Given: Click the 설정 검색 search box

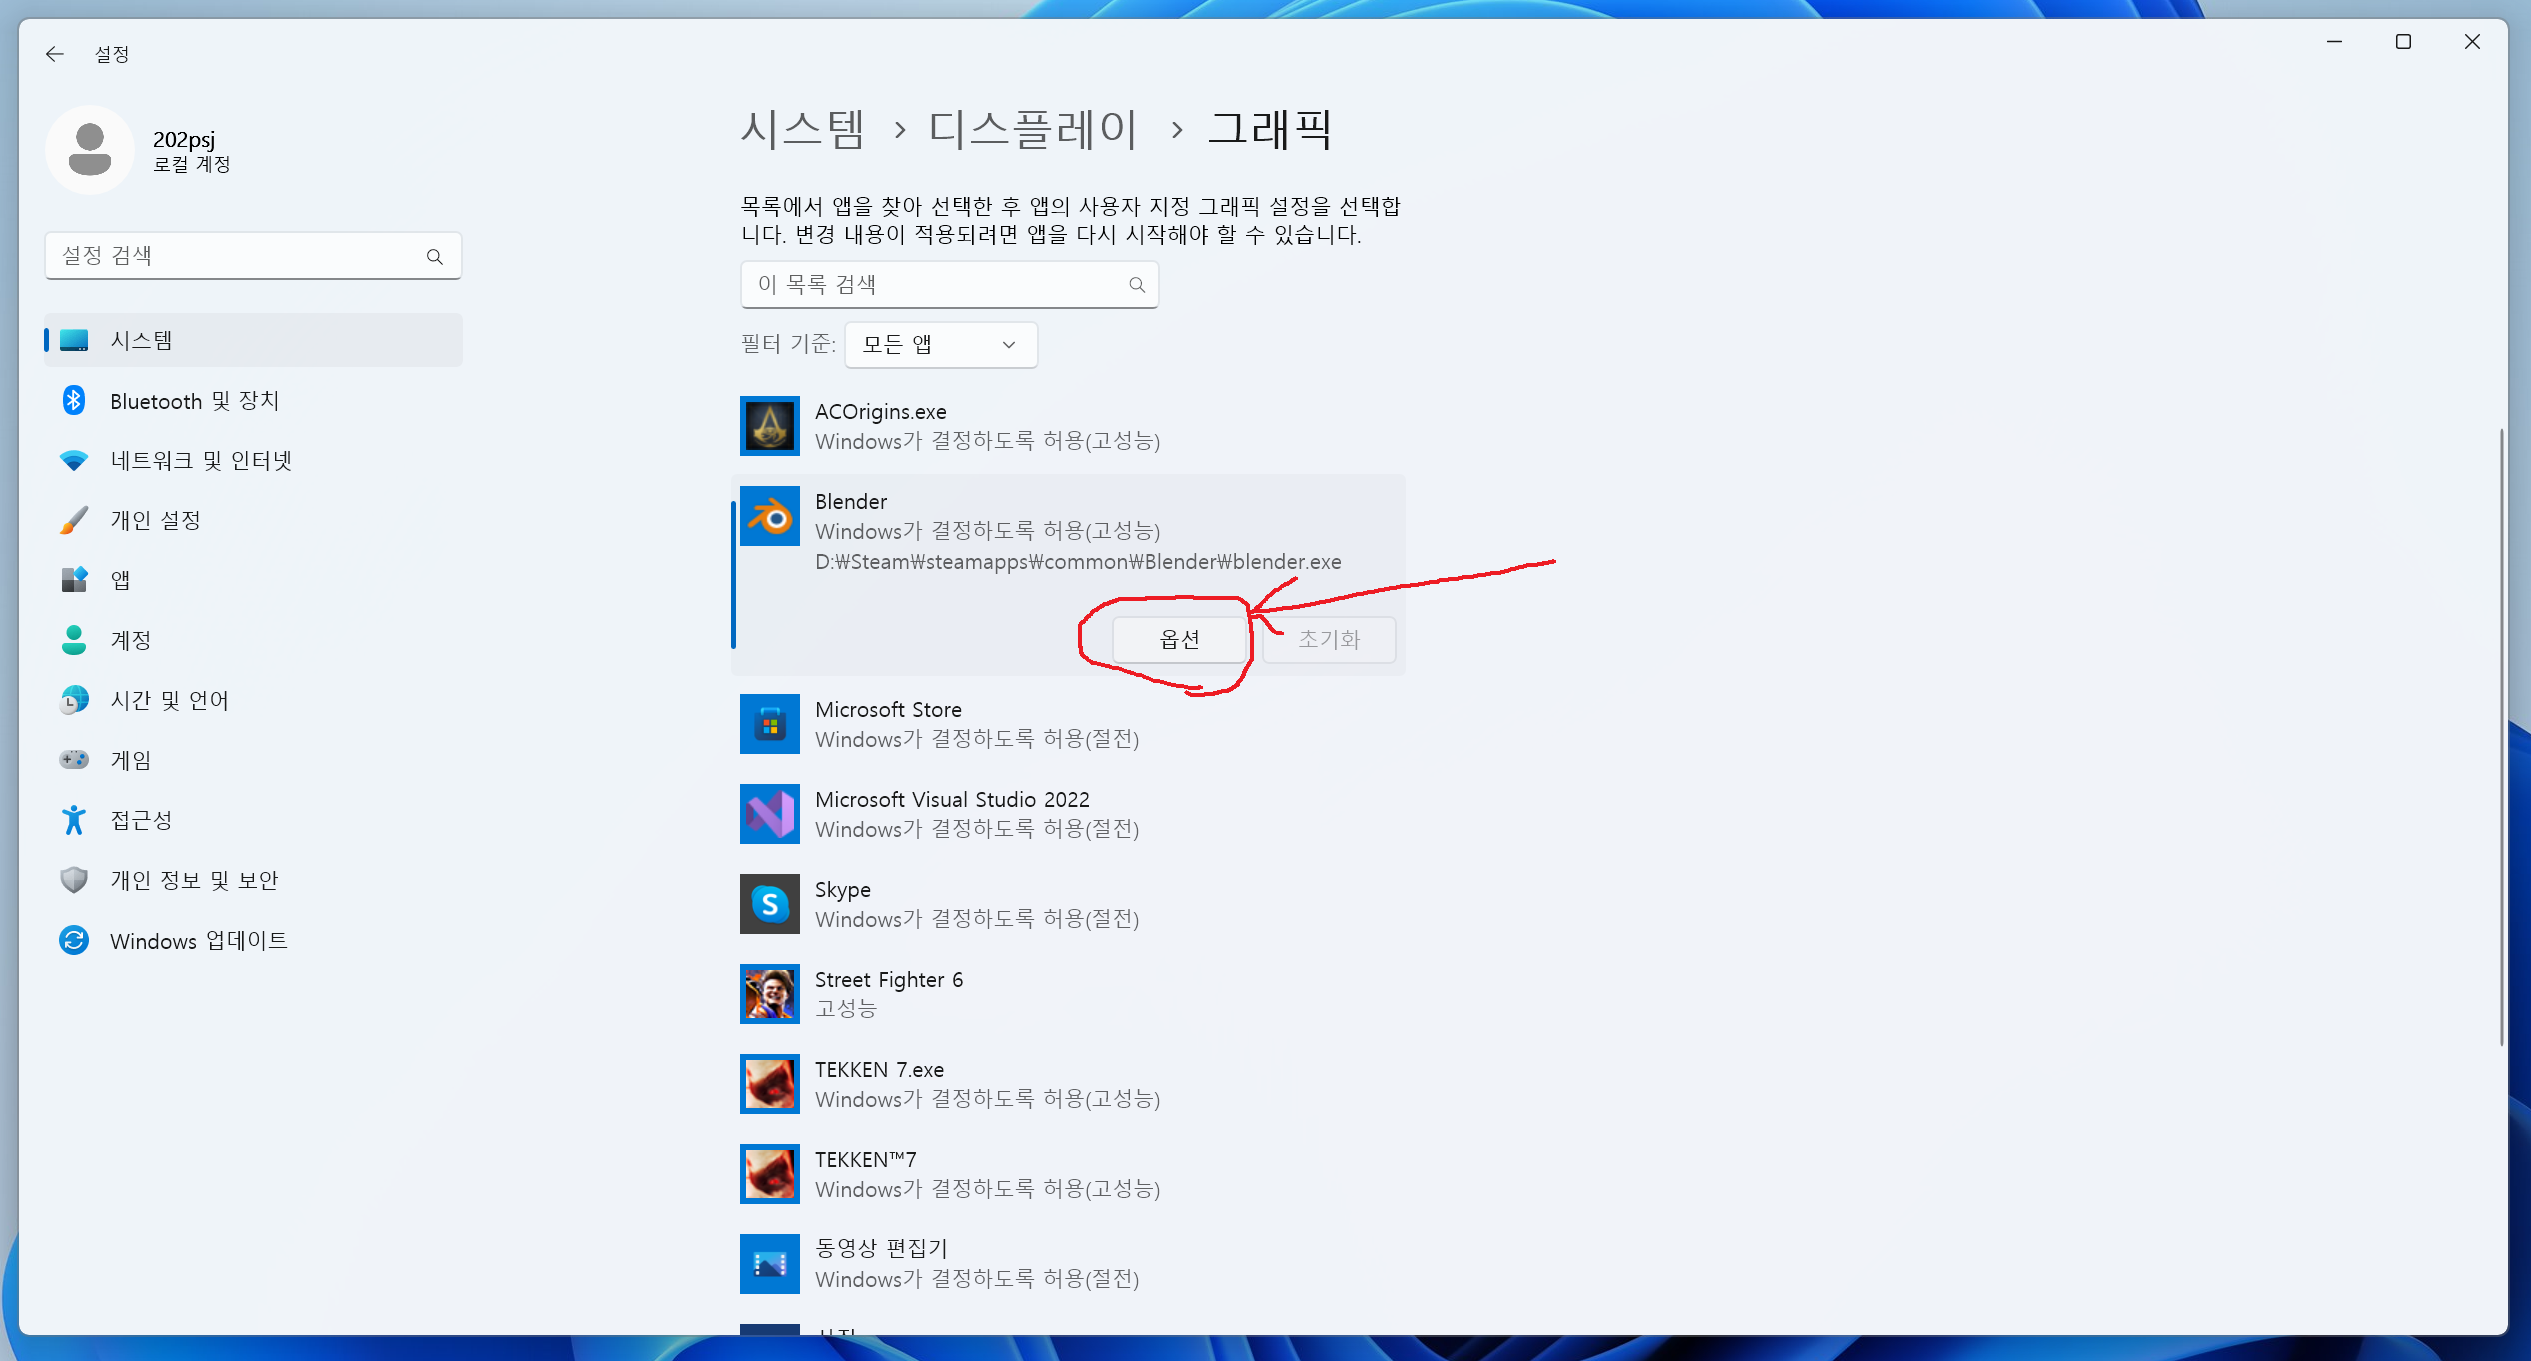Looking at the screenshot, I should 240,256.
